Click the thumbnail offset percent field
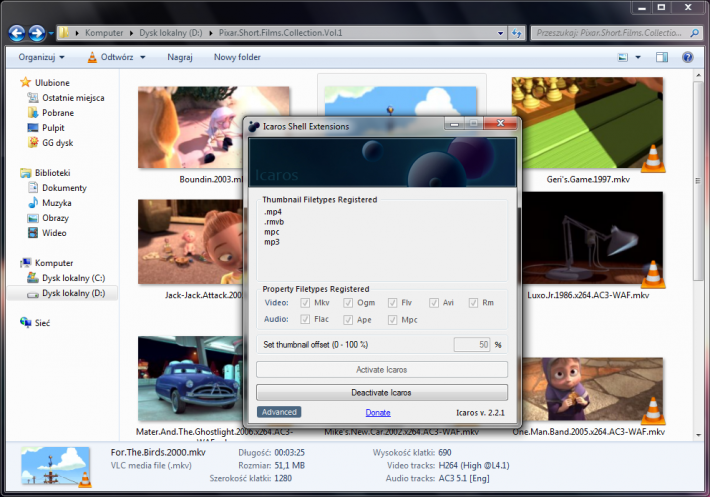Viewport: 710px width, 497px height. 472,344
